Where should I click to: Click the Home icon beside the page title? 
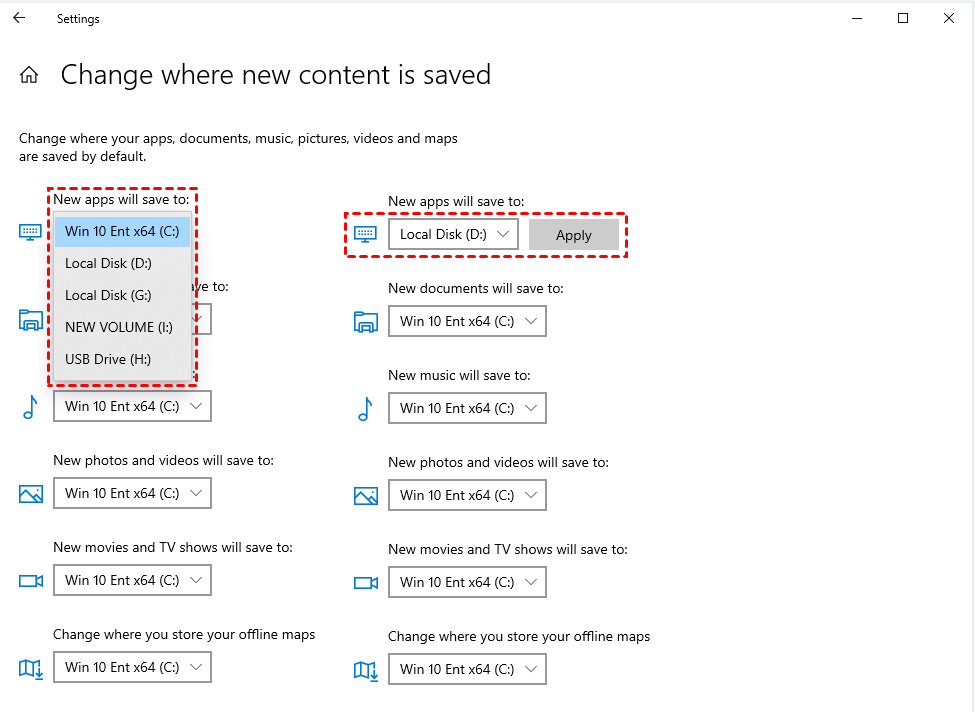click(x=30, y=75)
